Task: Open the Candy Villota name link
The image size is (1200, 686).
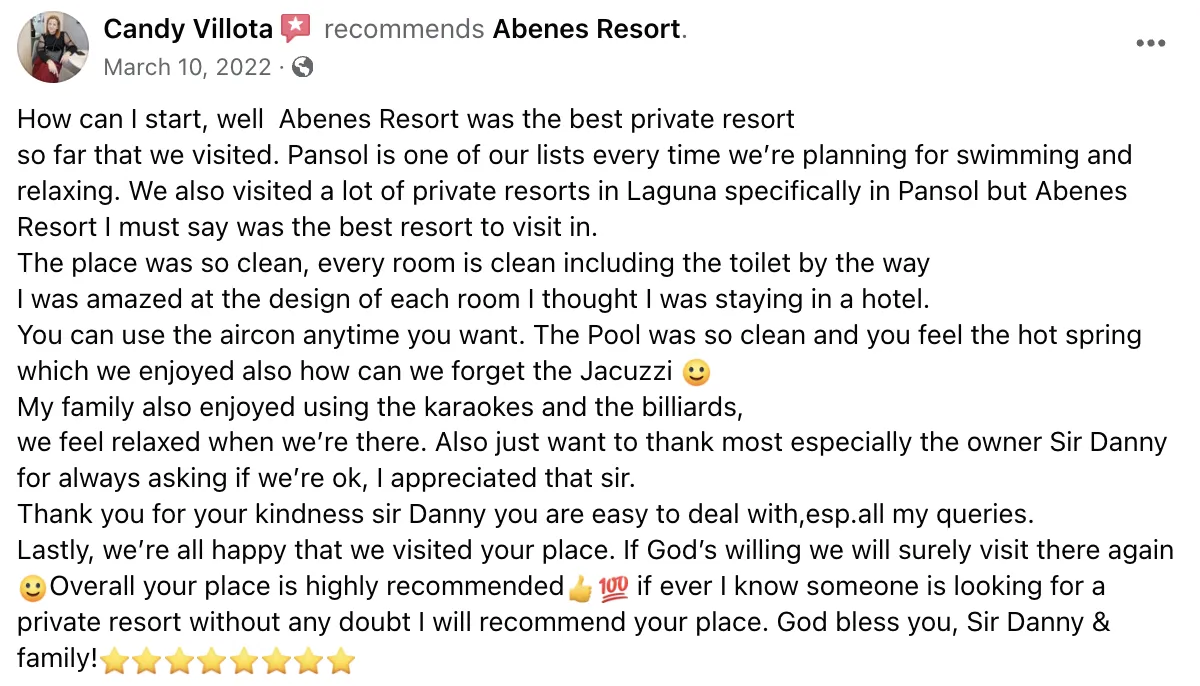Action: click(188, 29)
